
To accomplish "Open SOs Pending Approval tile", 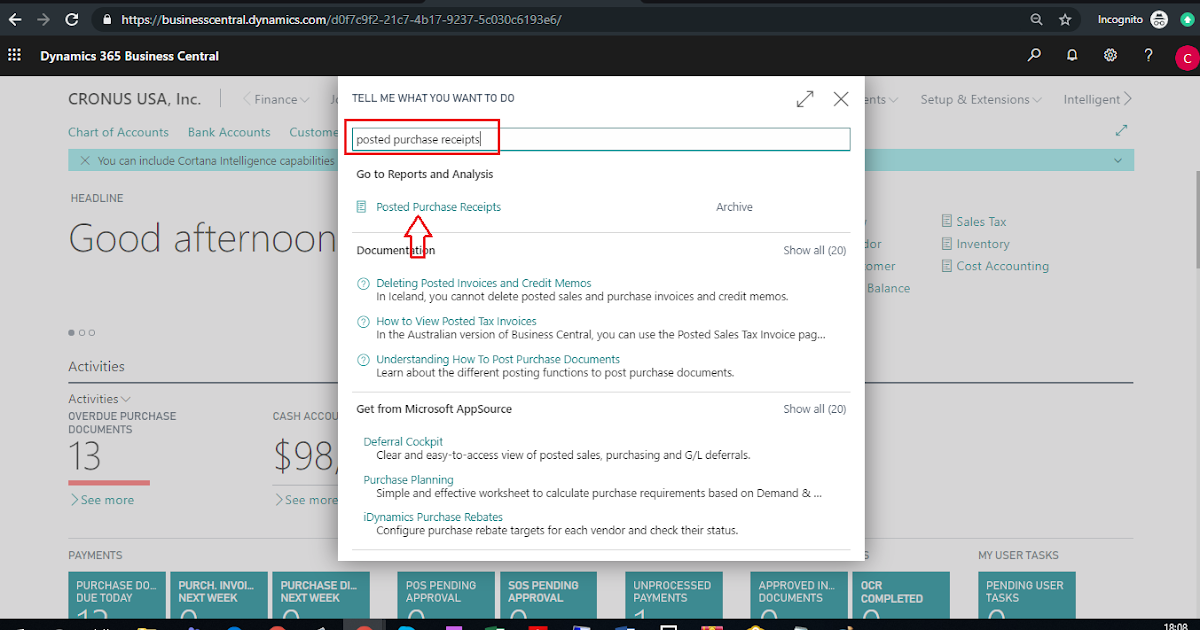I will point(548,593).
